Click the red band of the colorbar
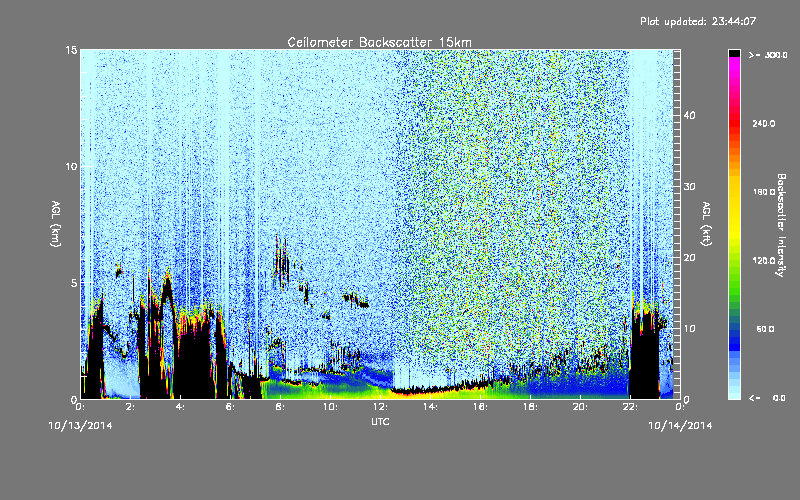 734,122
